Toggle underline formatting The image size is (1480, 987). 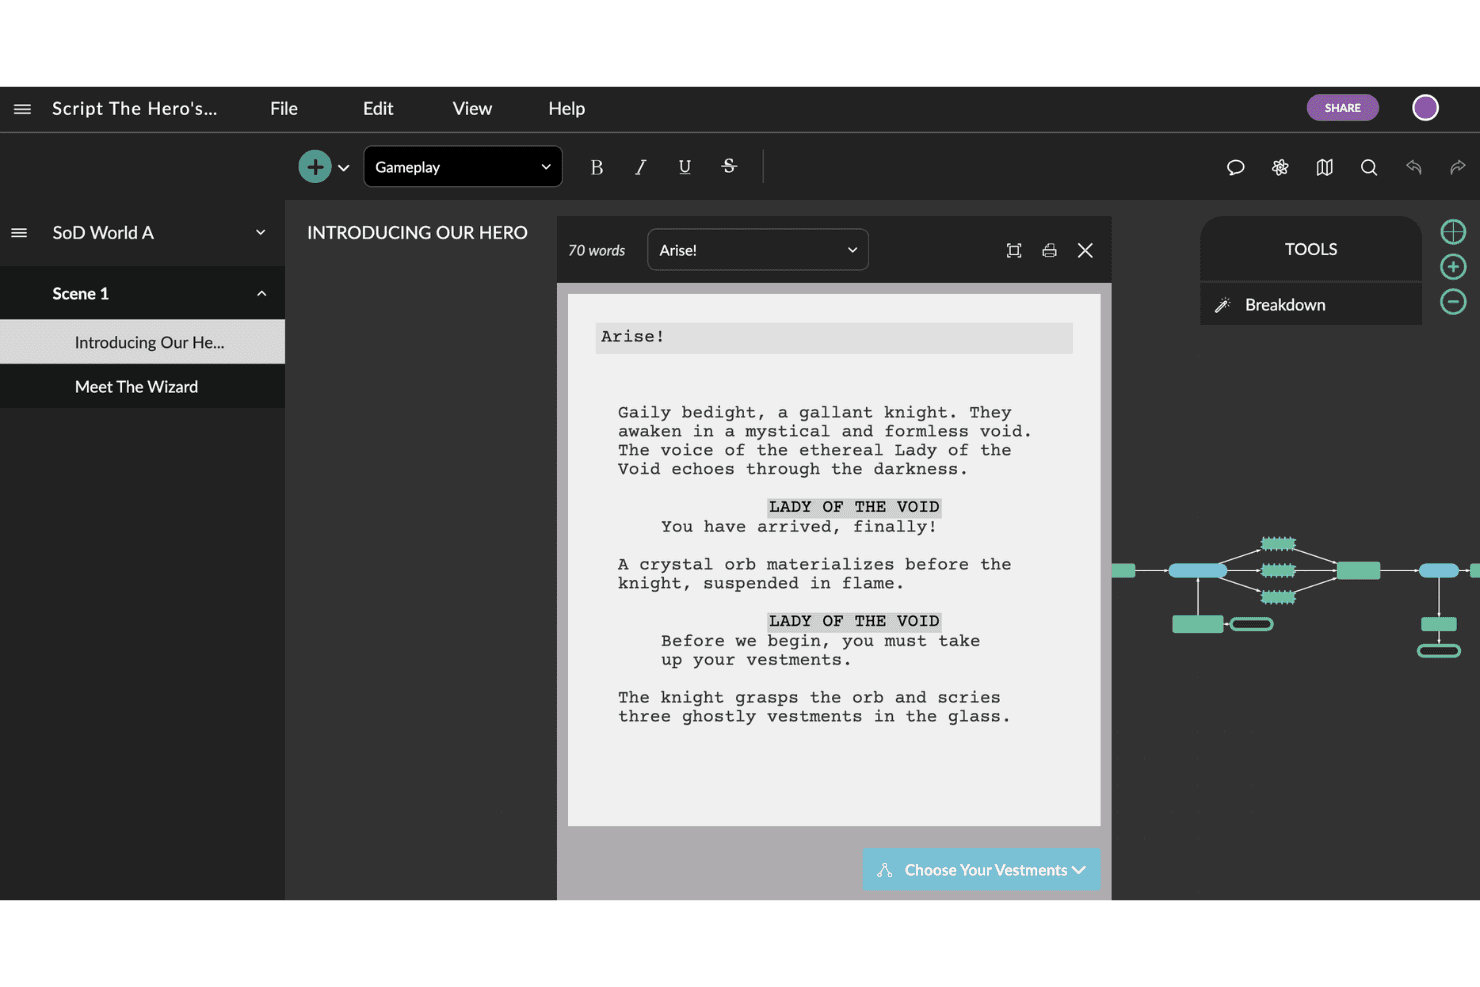[685, 167]
